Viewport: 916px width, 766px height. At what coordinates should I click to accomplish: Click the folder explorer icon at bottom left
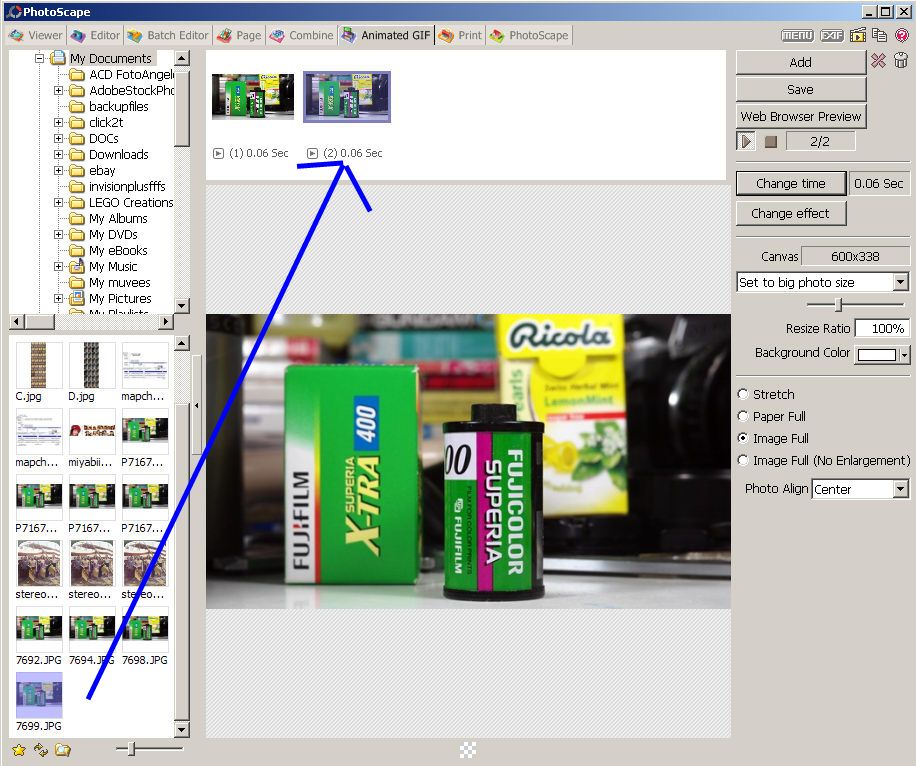[x=63, y=749]
